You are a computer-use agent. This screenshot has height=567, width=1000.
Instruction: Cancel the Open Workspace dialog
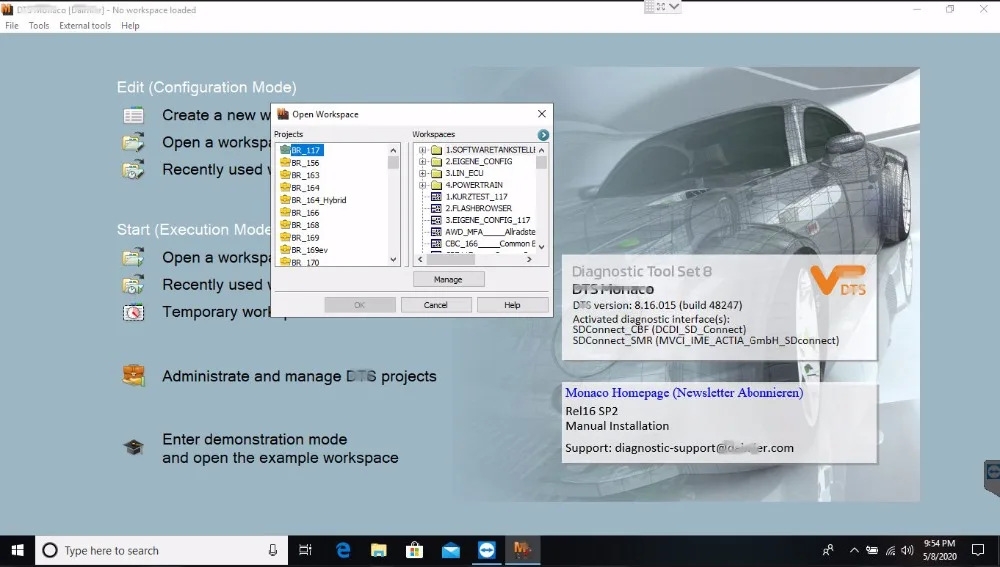[436, 305]
